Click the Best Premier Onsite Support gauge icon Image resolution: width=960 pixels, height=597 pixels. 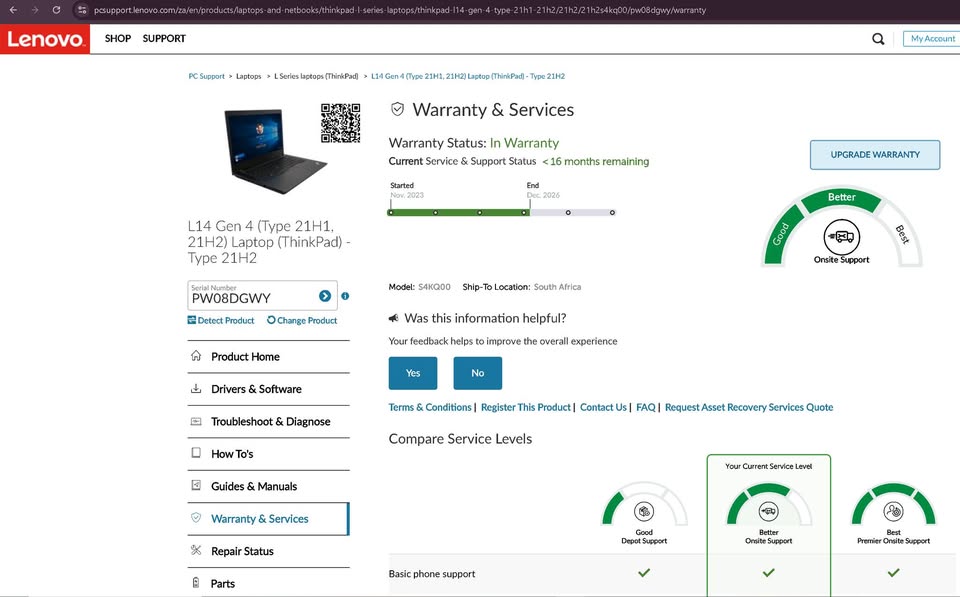pyautogui.click(x=893, y=511)
